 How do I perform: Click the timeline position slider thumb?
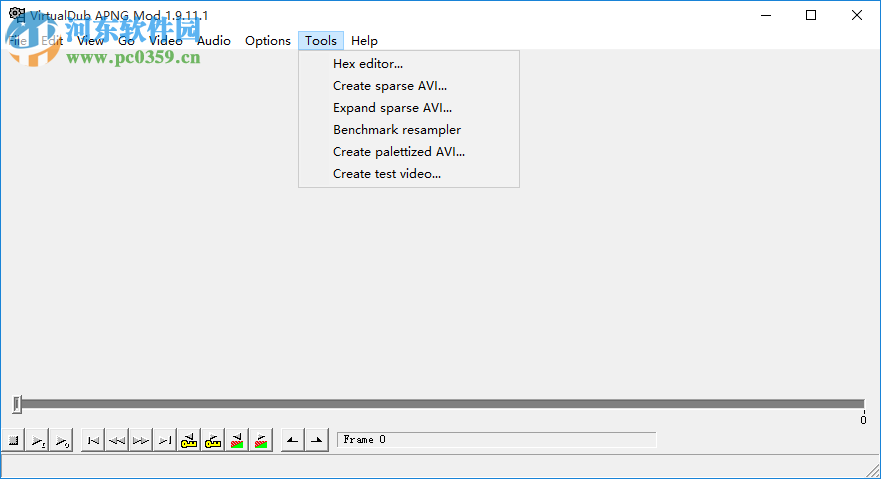coord(17,404)
